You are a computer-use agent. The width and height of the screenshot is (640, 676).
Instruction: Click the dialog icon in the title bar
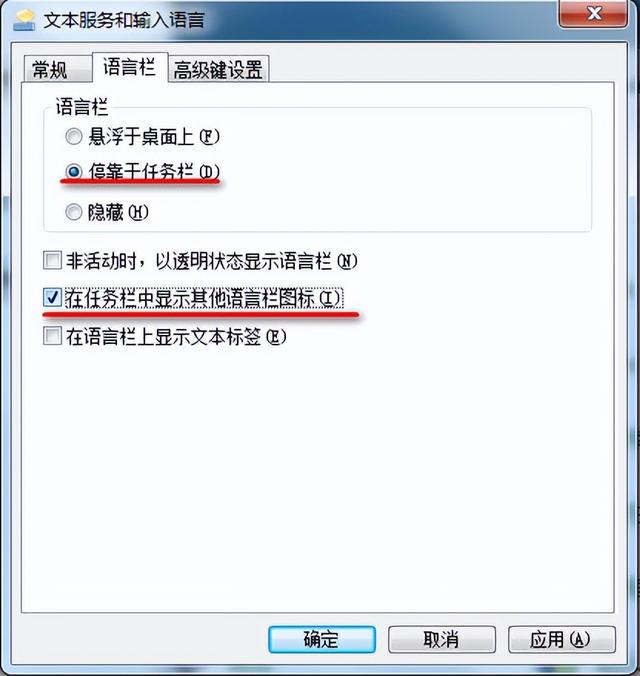click(x=25, y=20)
